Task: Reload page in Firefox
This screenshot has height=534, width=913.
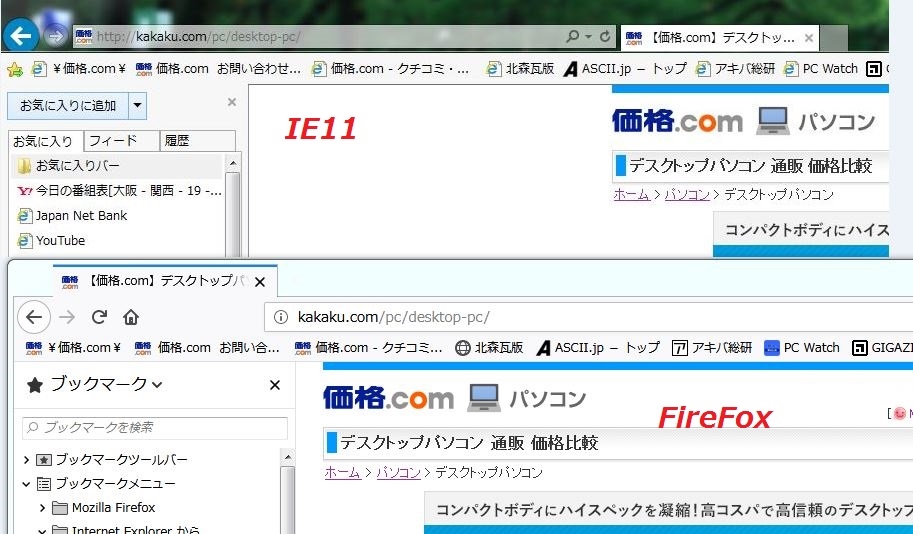Action: point(100,317)
